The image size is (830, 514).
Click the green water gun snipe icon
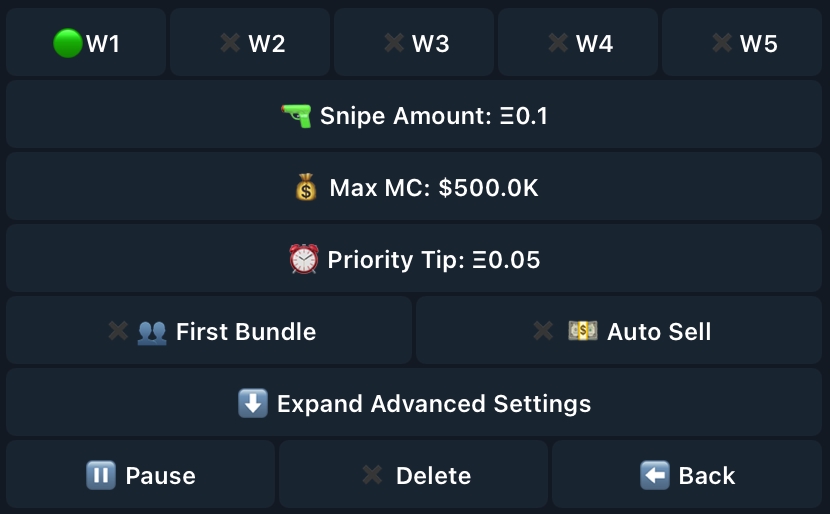pos(296,115)
